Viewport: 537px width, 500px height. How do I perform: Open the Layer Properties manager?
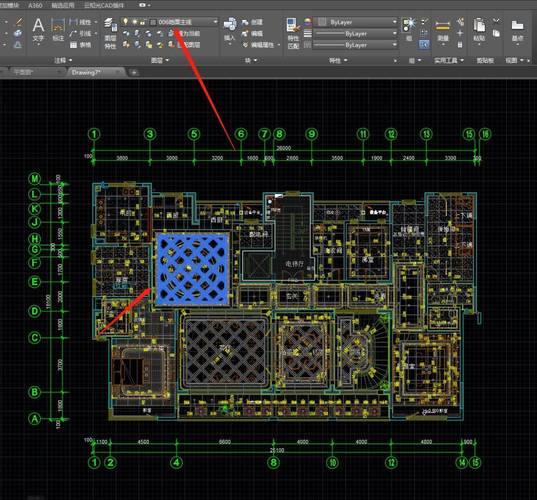click(x=110, y=33)
